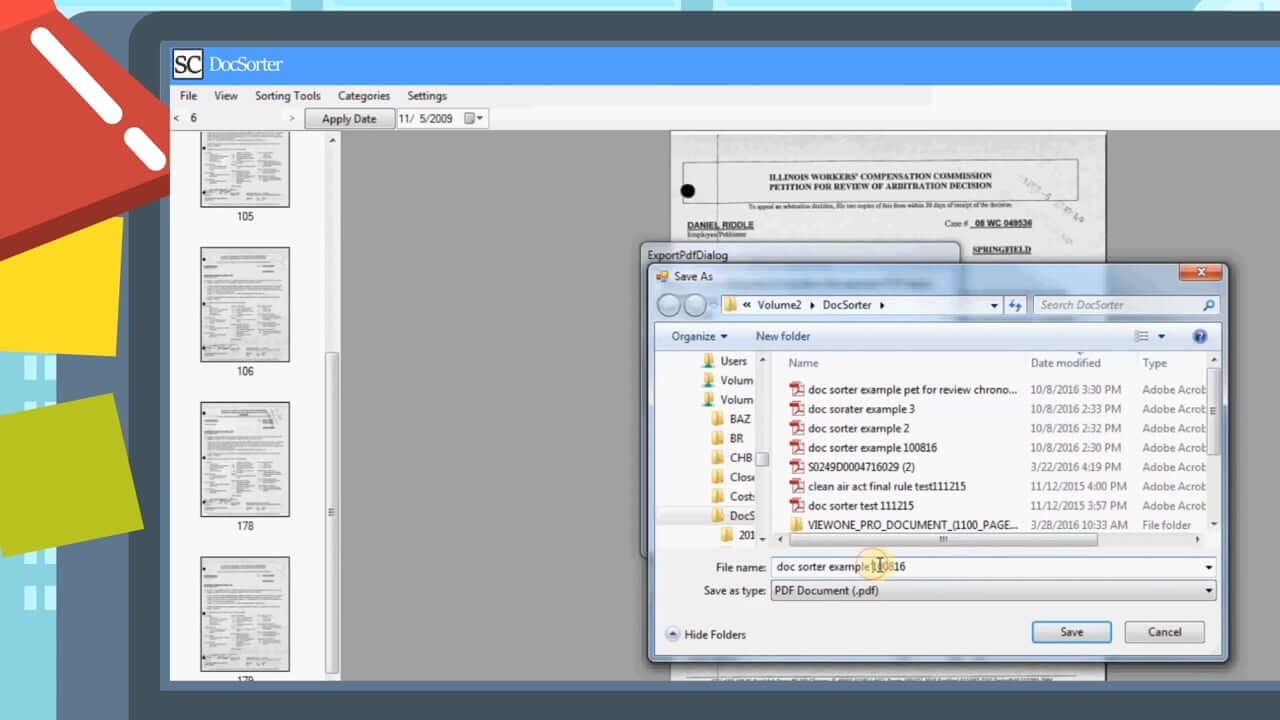The height and width of the screenshot is (720, 1280).
Task: Open the calendar picker next to the date
Action: click(473, 119)
